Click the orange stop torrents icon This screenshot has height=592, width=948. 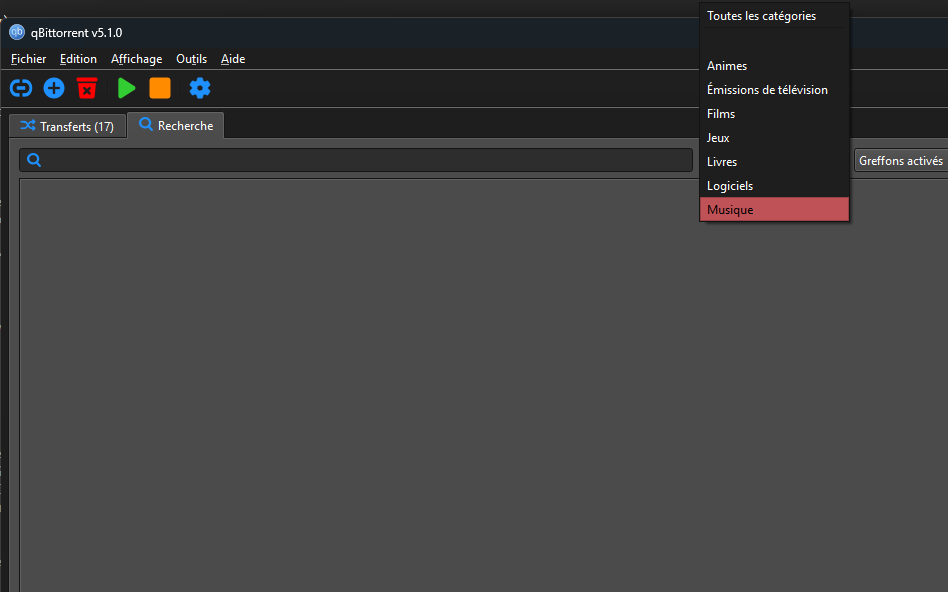[160, 88]
